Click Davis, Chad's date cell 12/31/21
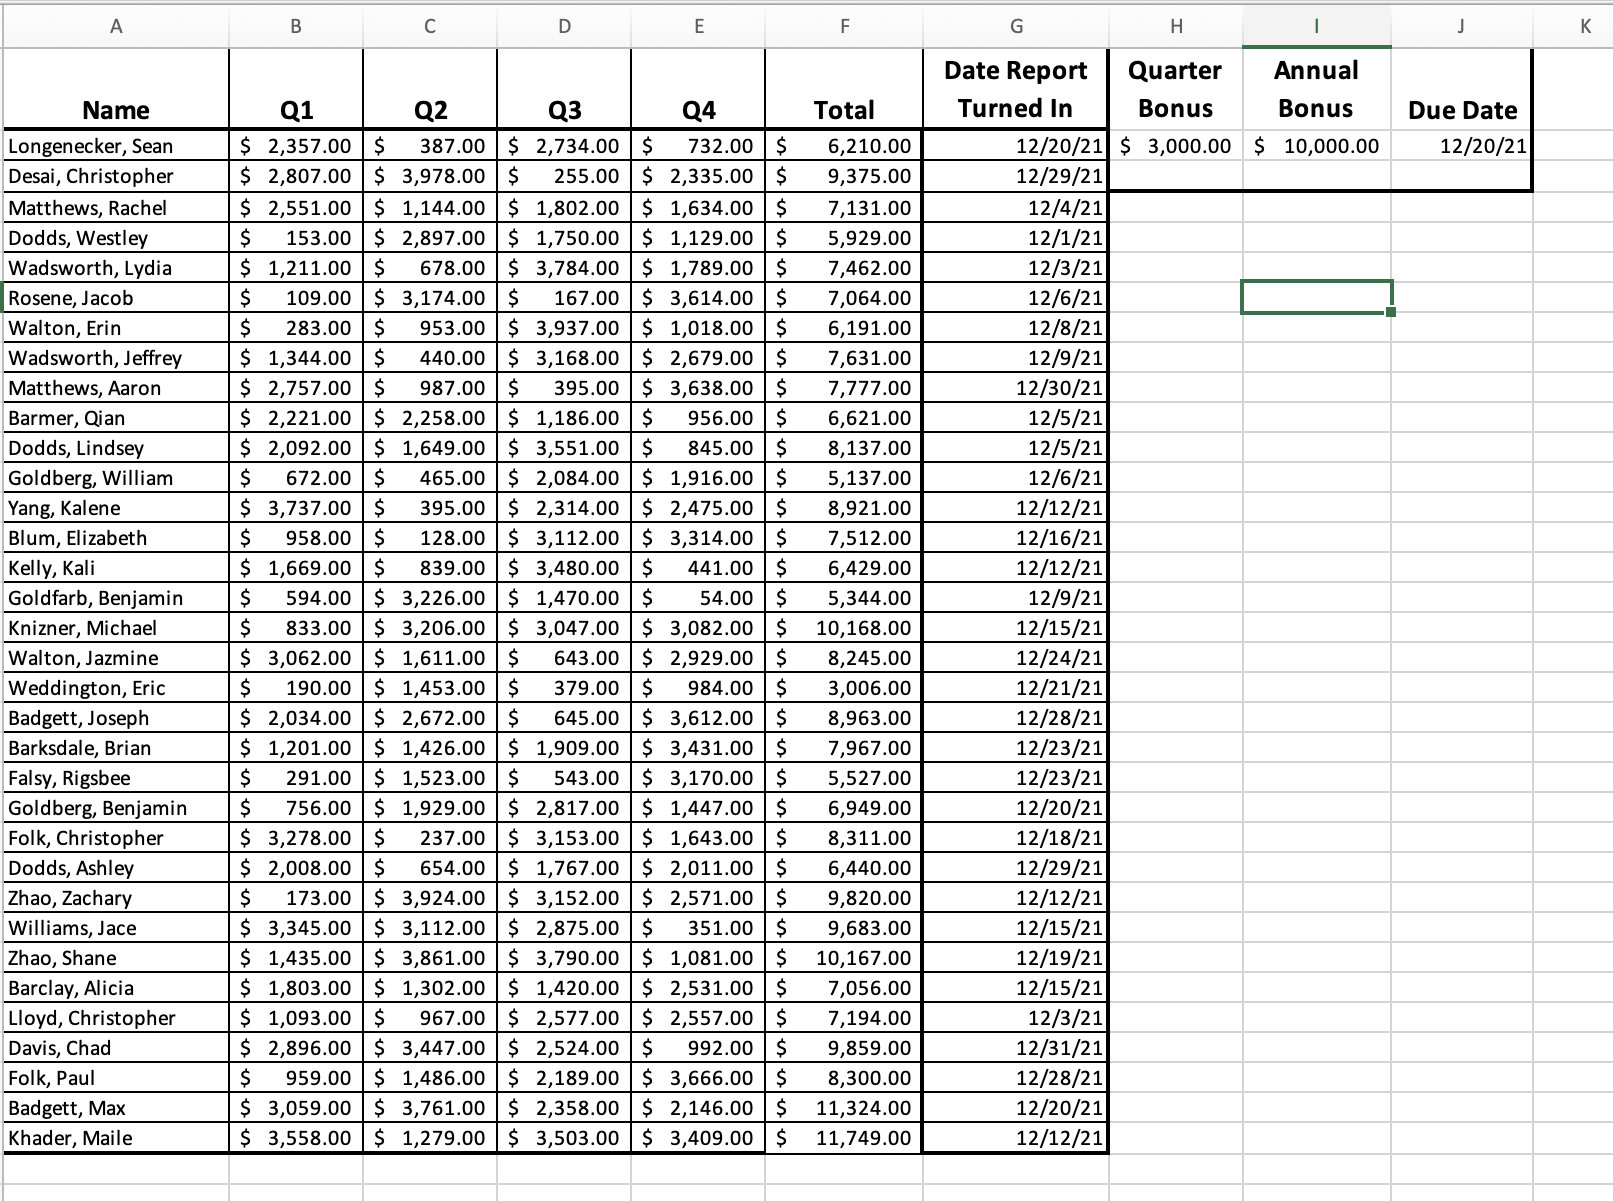1613x1201 pixels. point(1014,1048)
